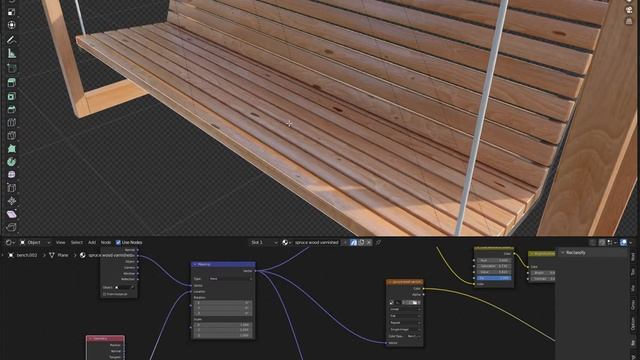
Task: Click the Object field in Texture Coordinate node
Action: coord(125,287)
